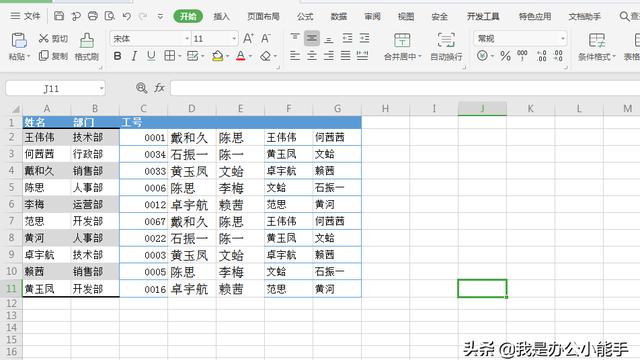Image resolution: width=640 pixels, height=360 pixels.
Task: Select cell containing 0034
Action: pyautogui.click(x=144, y=154)
